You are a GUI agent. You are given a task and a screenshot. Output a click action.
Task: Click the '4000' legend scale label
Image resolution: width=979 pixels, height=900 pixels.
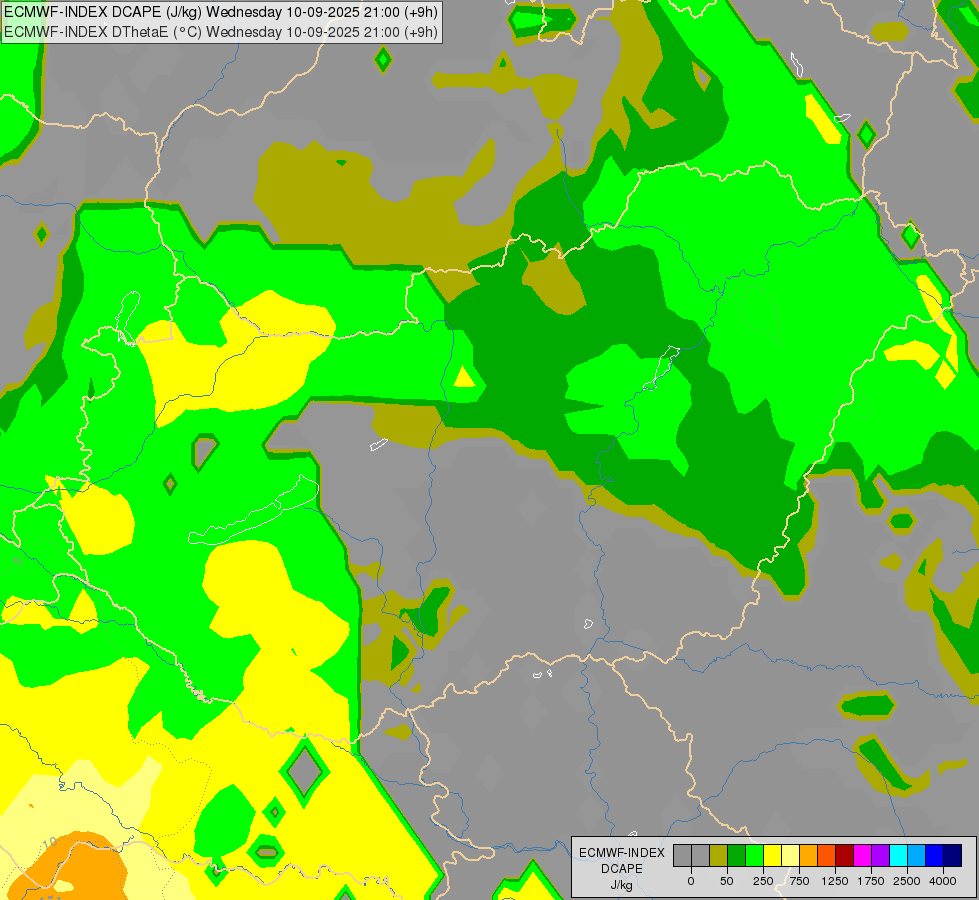[943, 881]
